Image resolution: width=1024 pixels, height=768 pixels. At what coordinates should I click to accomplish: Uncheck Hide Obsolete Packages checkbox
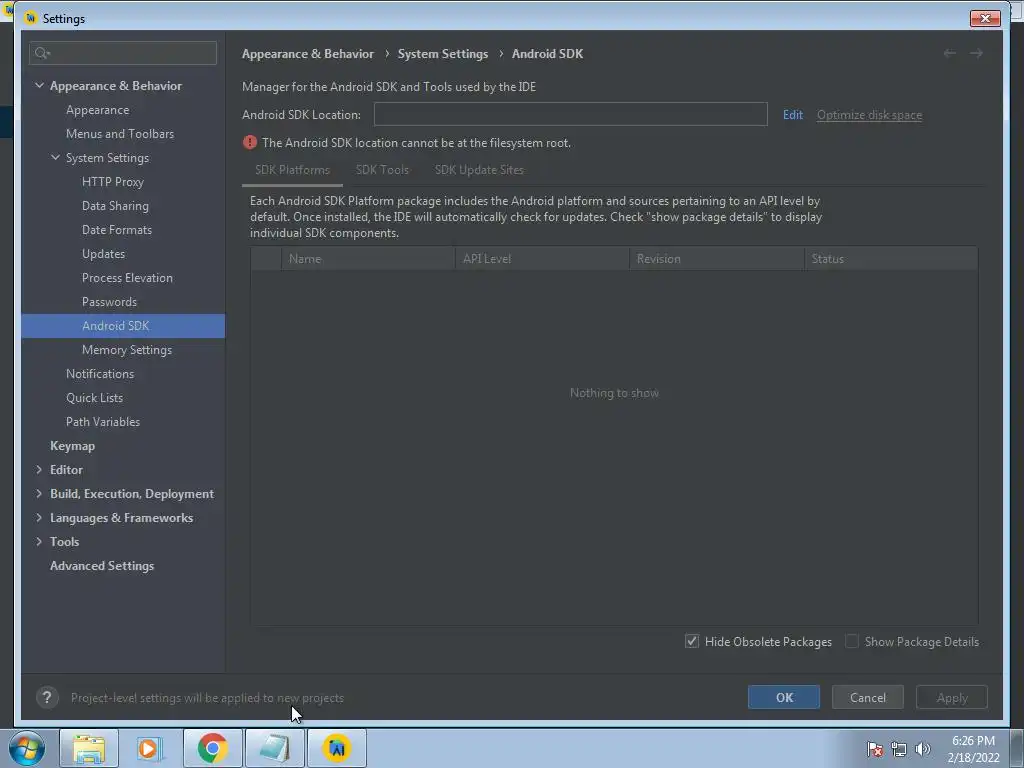(692, 641)
